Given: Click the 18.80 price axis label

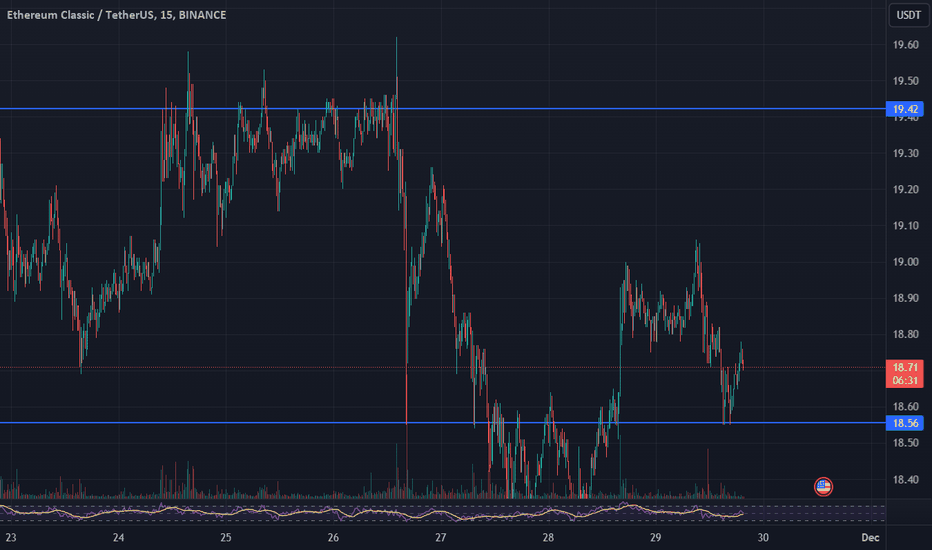Looking at the screenshot, I should click(905, 334).
